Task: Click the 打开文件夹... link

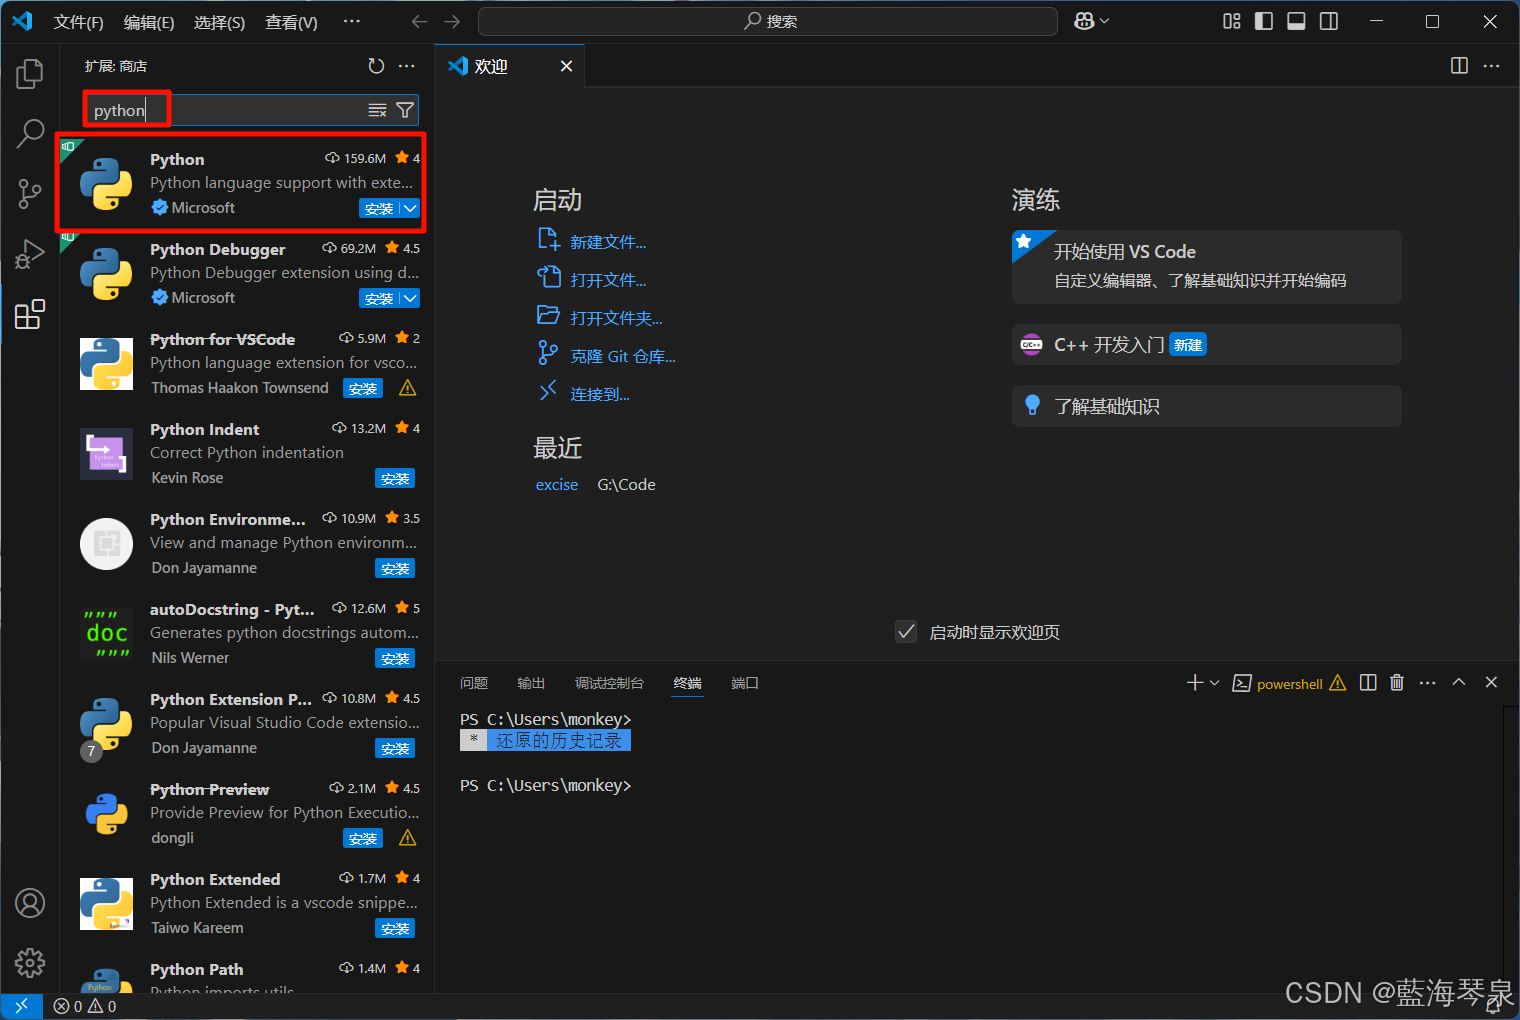Action: [x=616, y=318]
